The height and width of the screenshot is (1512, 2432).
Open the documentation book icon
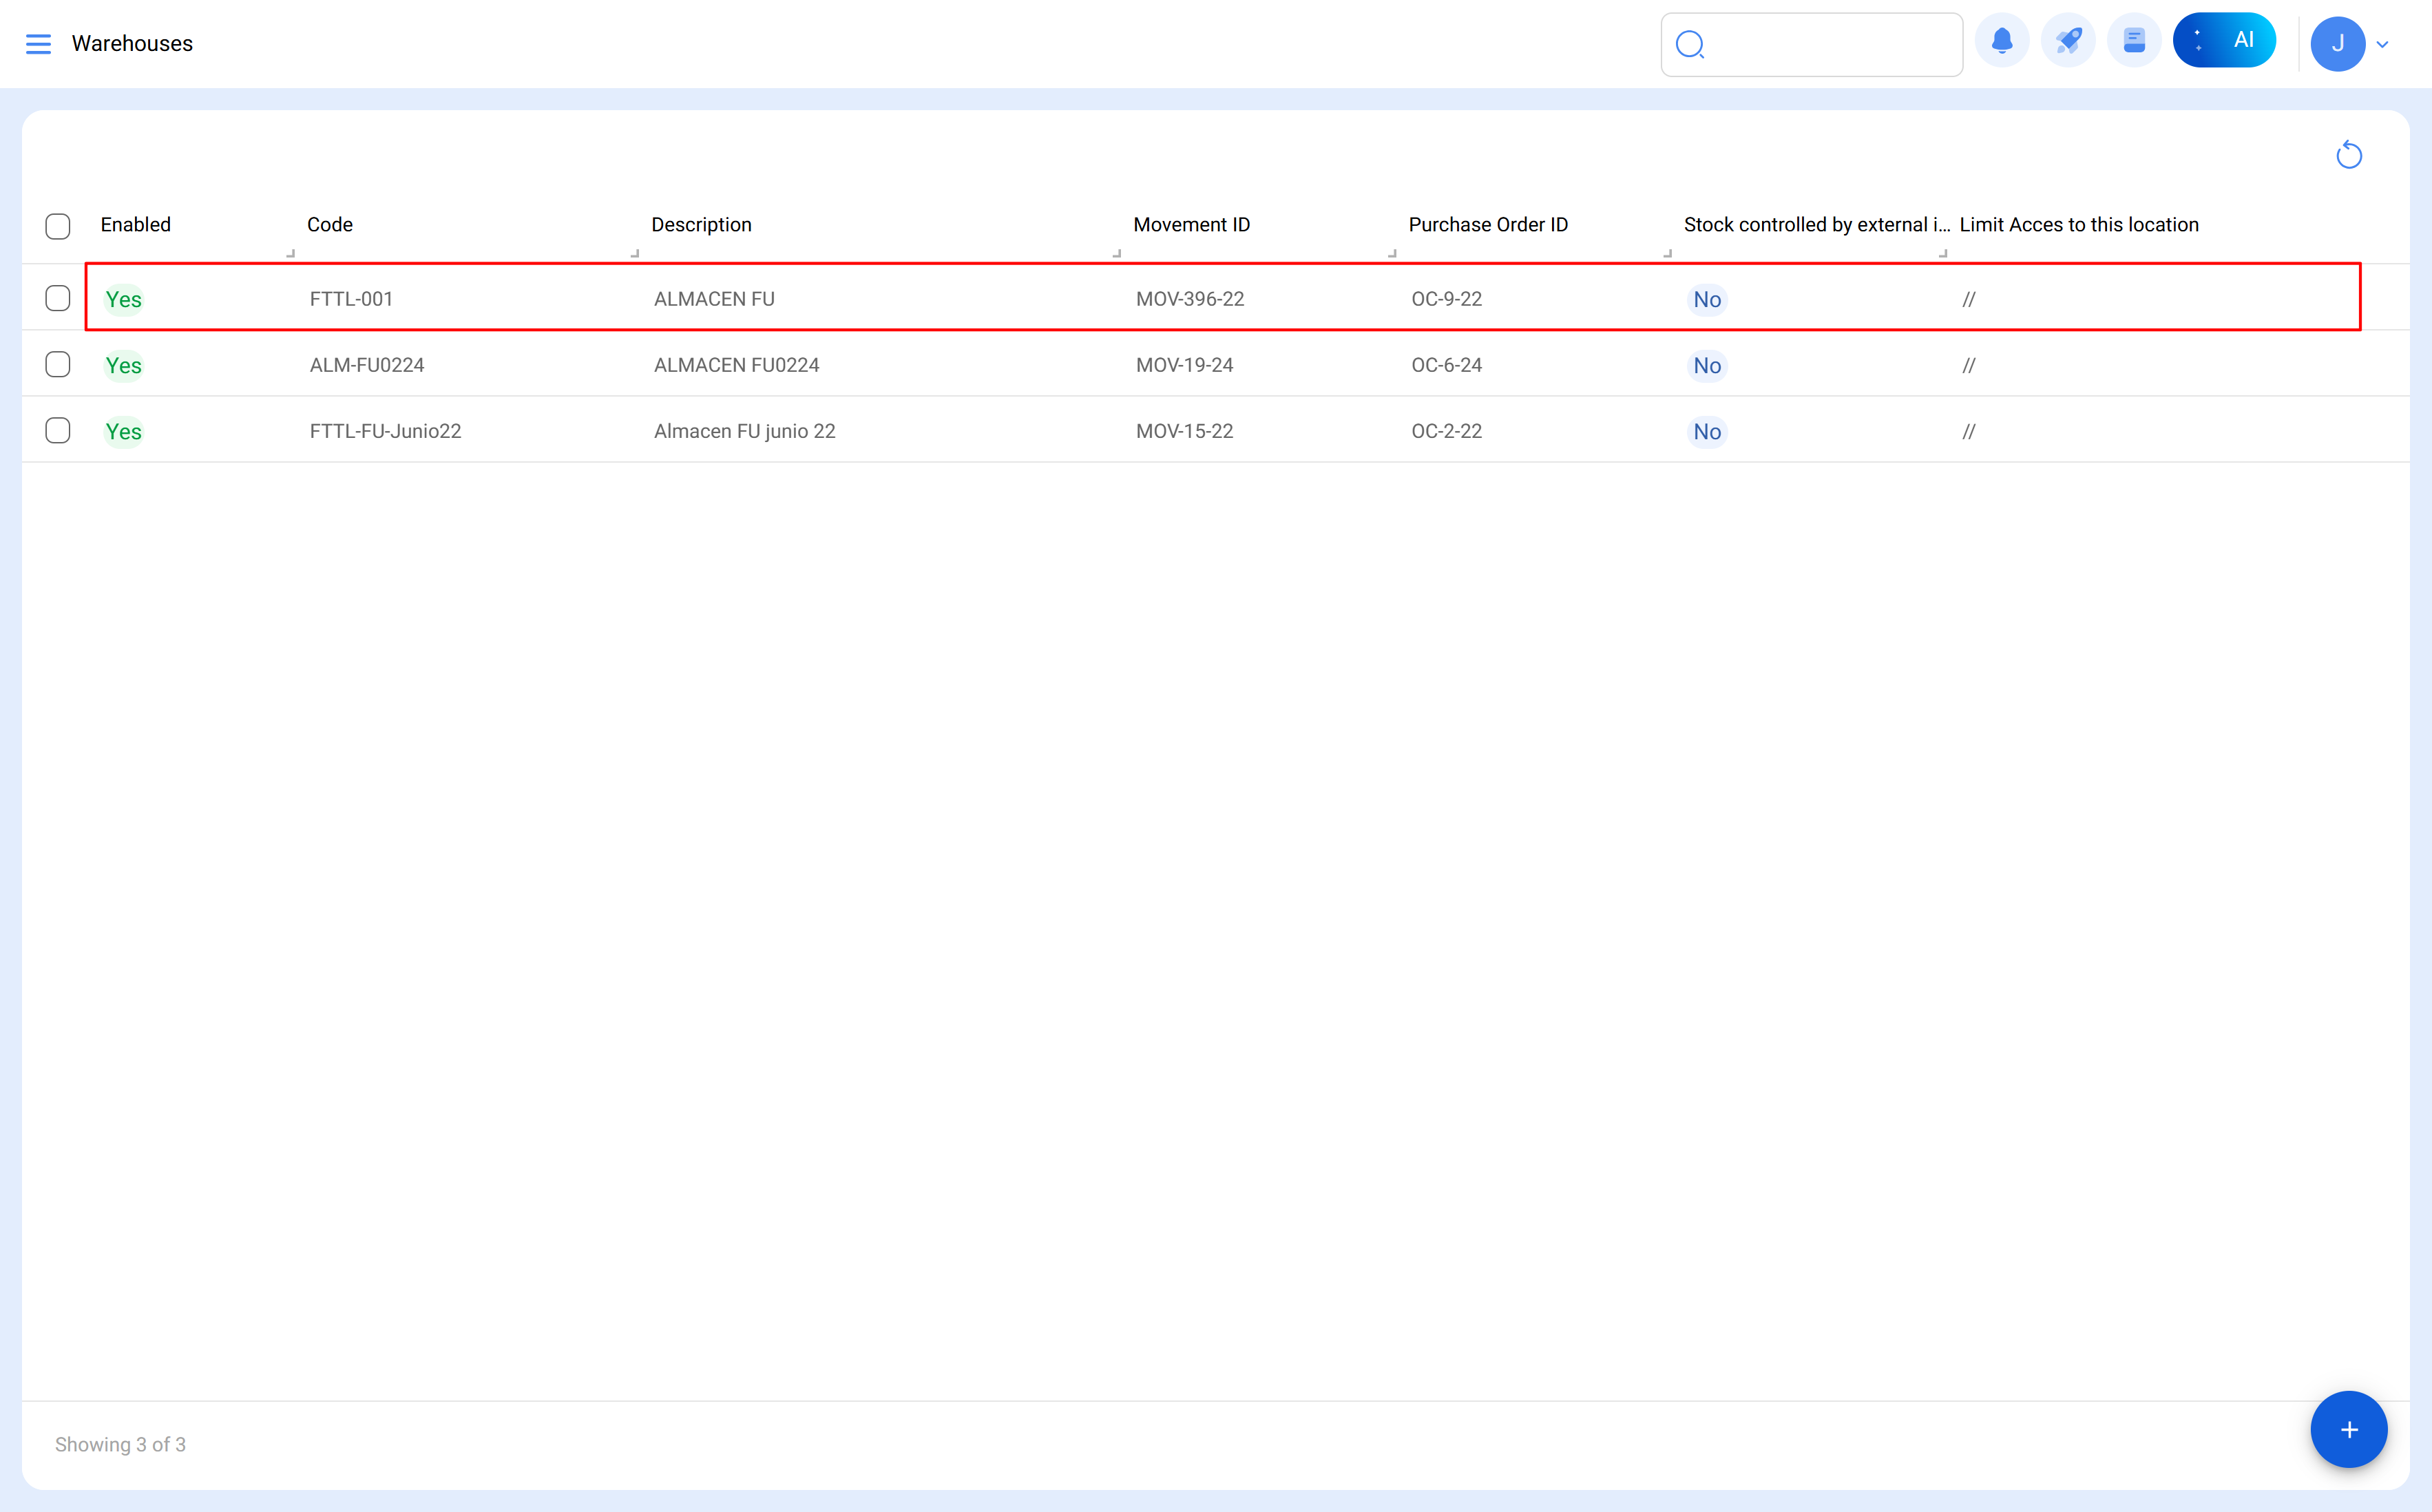2134,41
